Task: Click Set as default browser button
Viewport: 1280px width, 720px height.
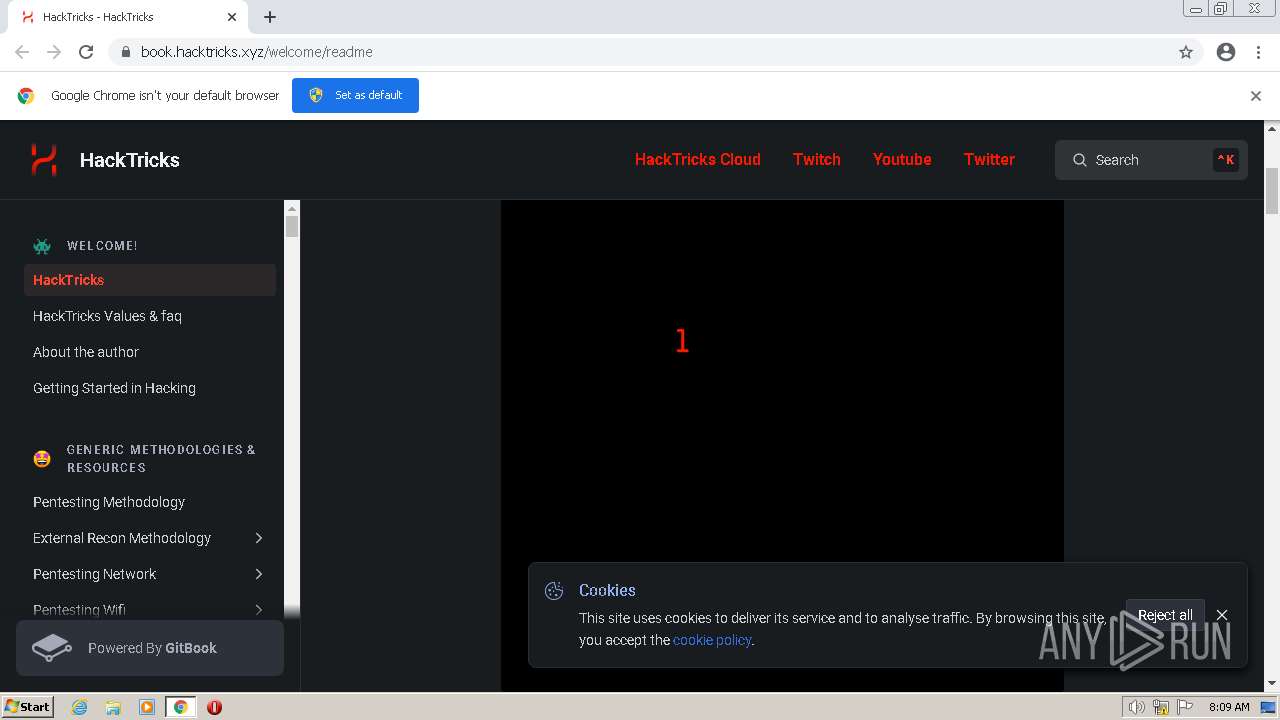Action: (x=355, y=95)
